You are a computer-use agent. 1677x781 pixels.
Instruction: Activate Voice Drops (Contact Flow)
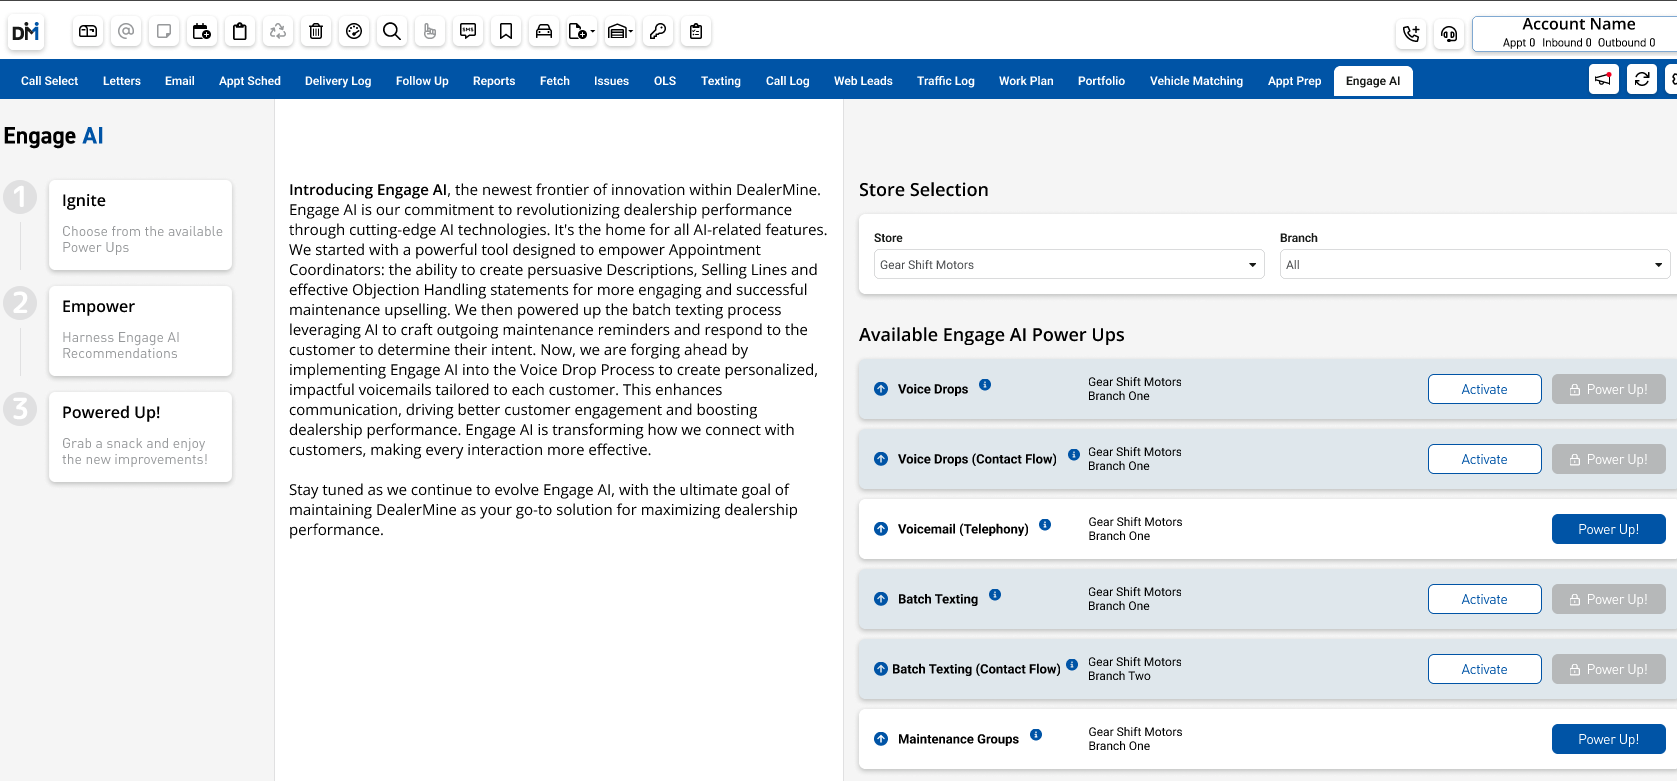tap(1485, 459)
